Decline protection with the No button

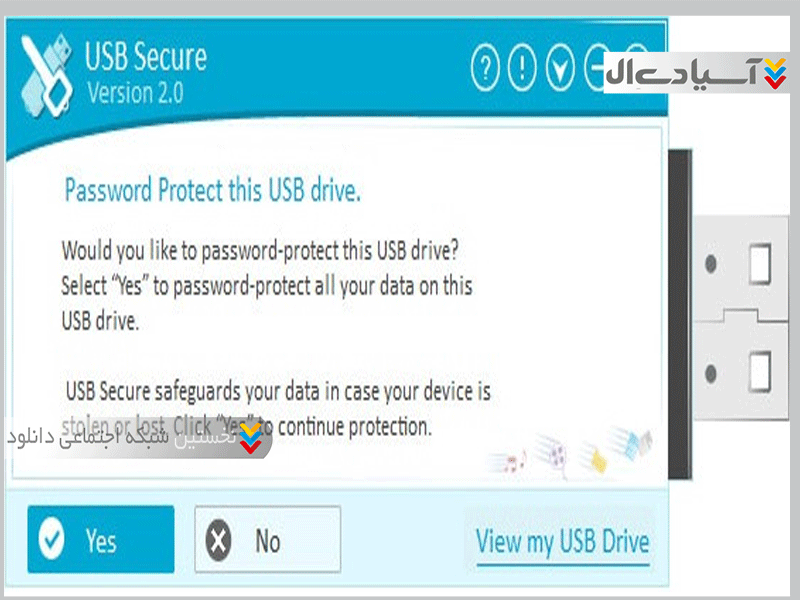pos(267,541)
